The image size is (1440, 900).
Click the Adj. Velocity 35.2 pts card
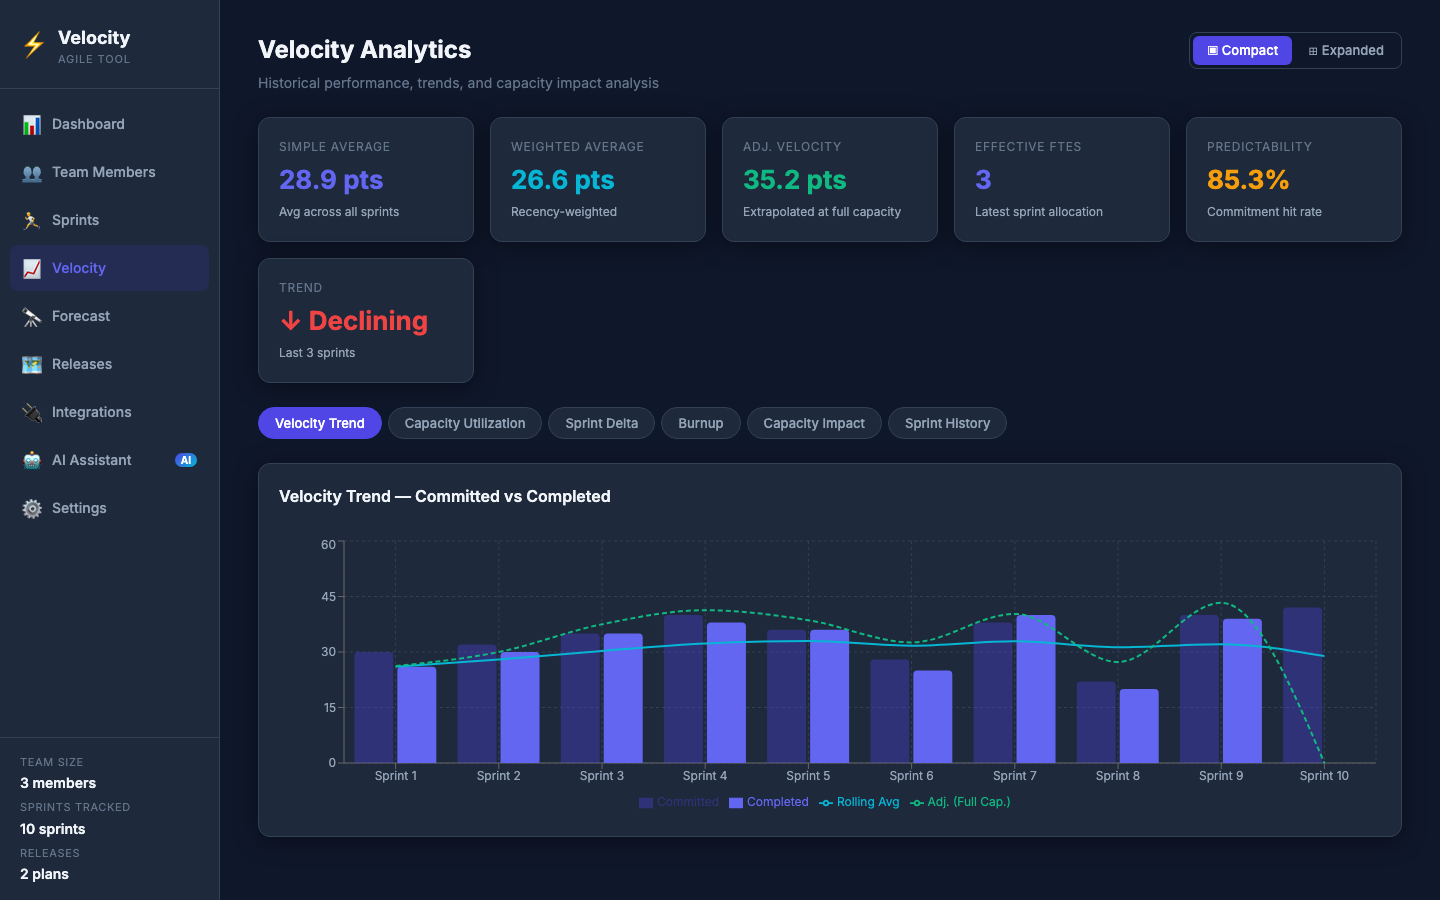830,180
